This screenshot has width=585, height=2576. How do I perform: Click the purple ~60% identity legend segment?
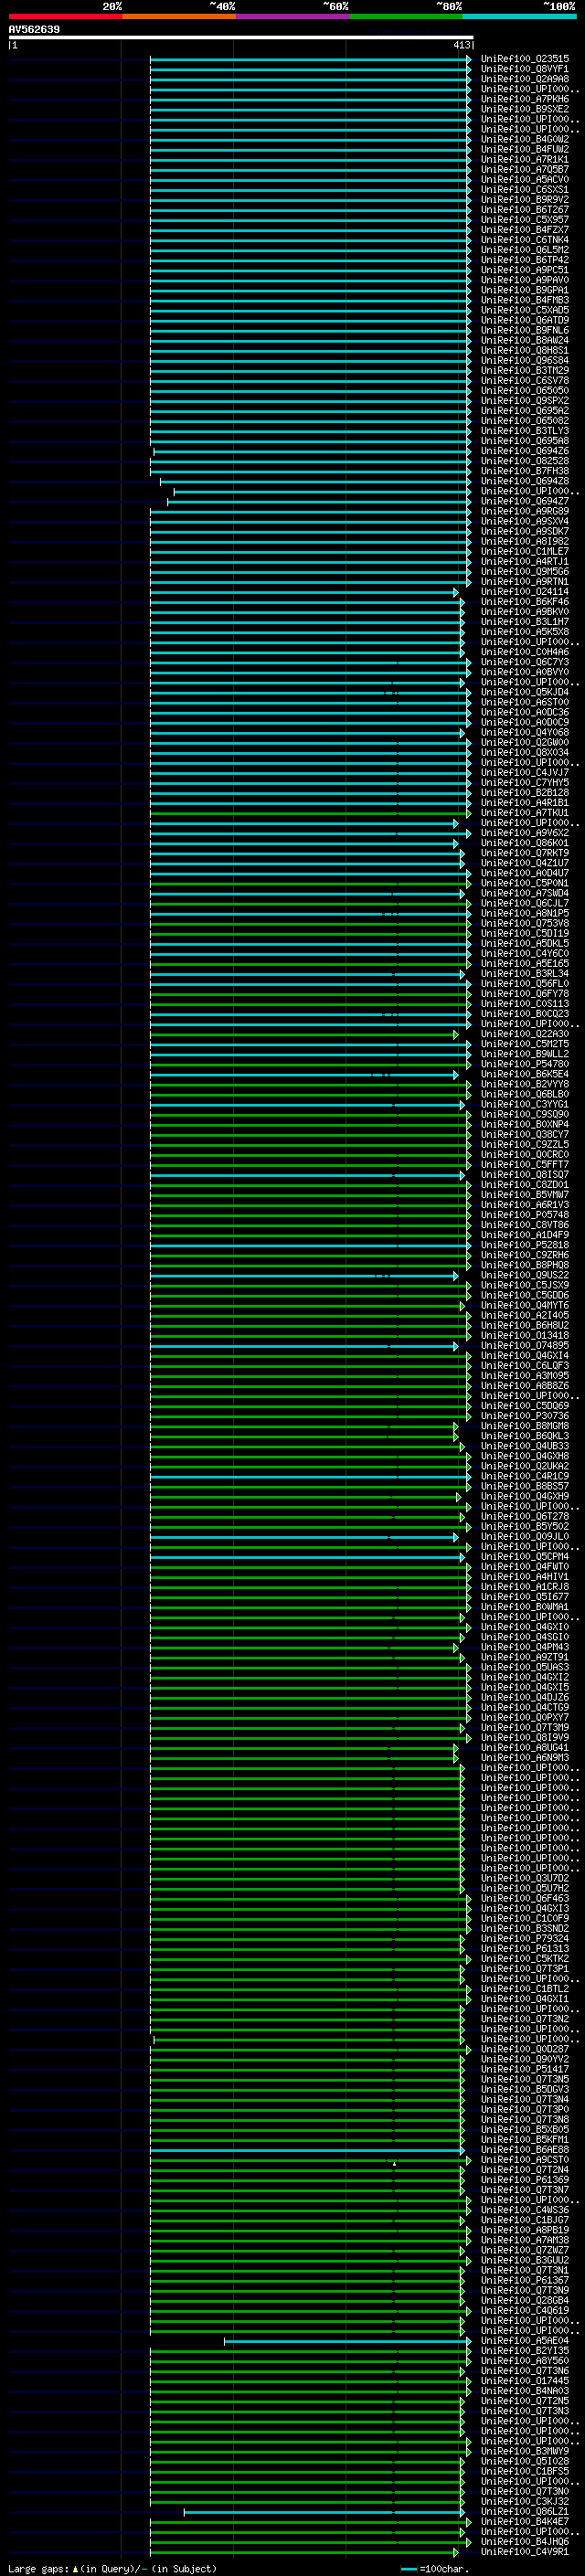292,16
